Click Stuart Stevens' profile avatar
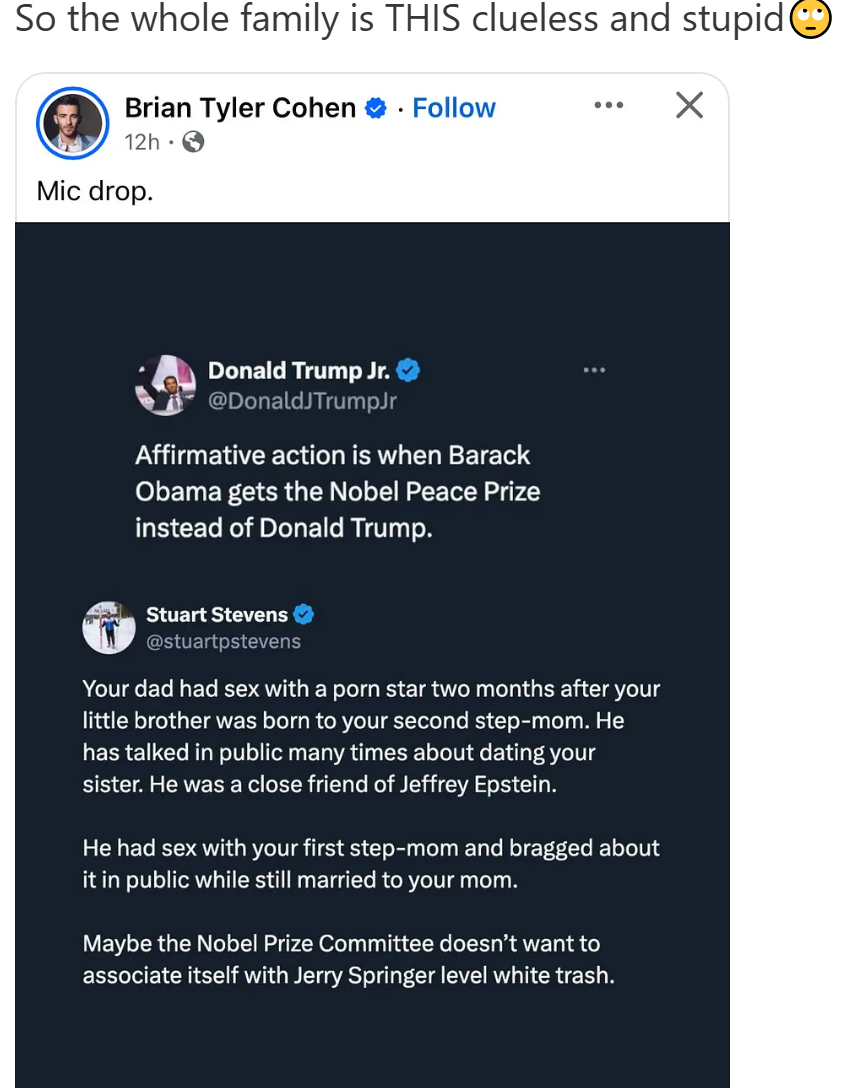Screen dimensions: 853x1088 tap(109, 627)
